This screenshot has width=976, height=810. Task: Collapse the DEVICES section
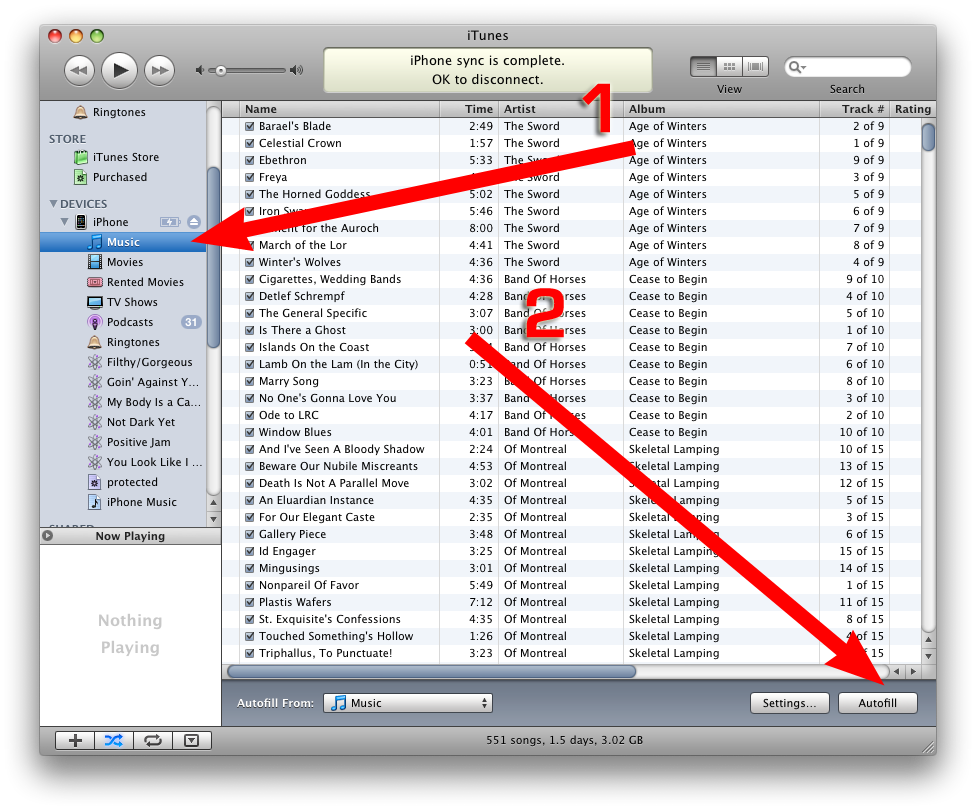(54, 204)
